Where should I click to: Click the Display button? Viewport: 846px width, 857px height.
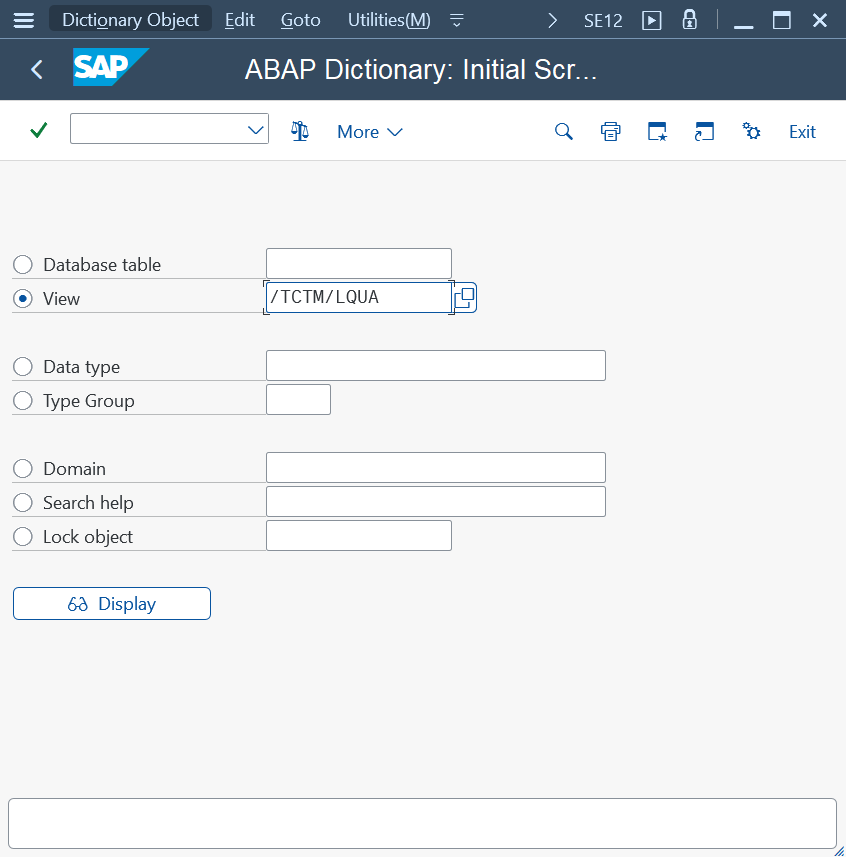[x=112, y=604]
